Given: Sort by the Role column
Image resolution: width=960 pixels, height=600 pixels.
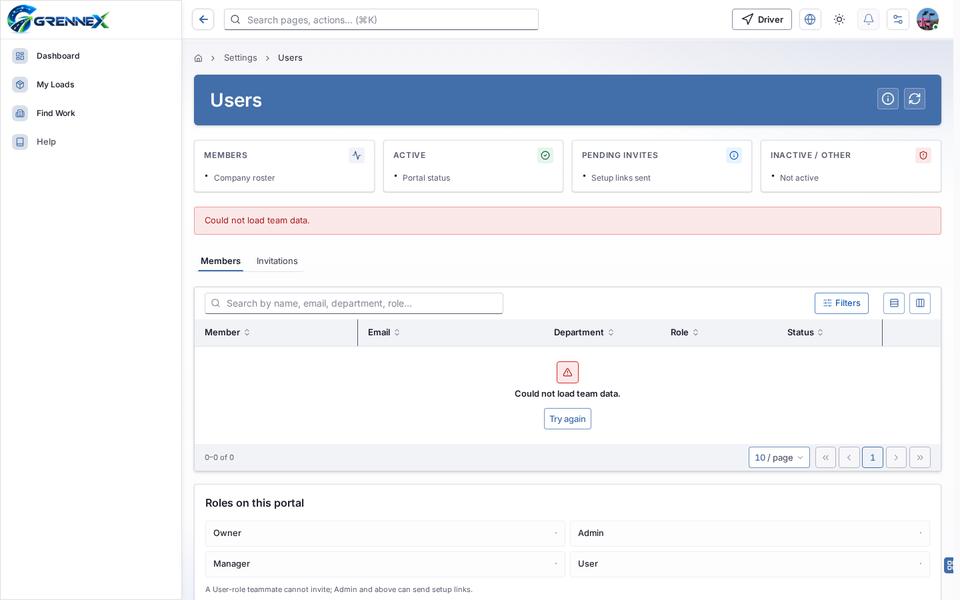Looking at the screenshot, I should [x=684, y=332].
